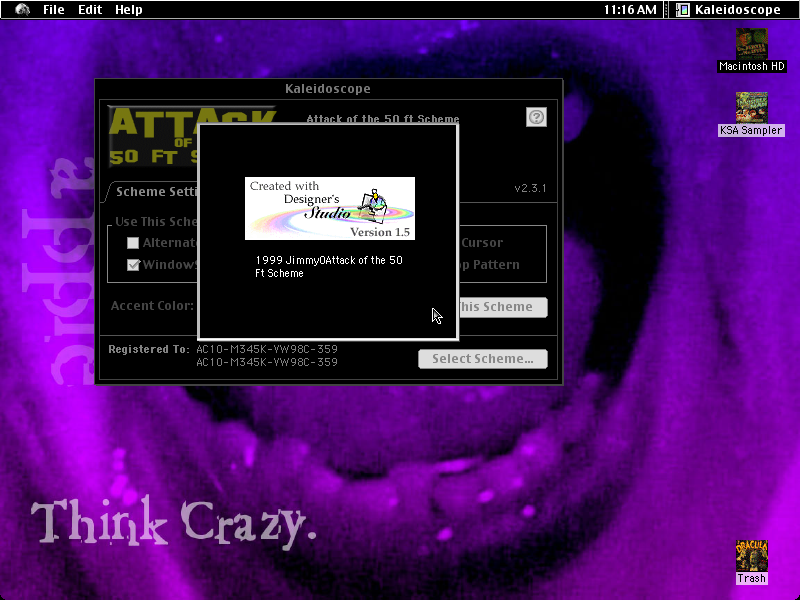Click the 1999 JimmyO credit text
Screen dimensions: 800x600
point(329,266)
